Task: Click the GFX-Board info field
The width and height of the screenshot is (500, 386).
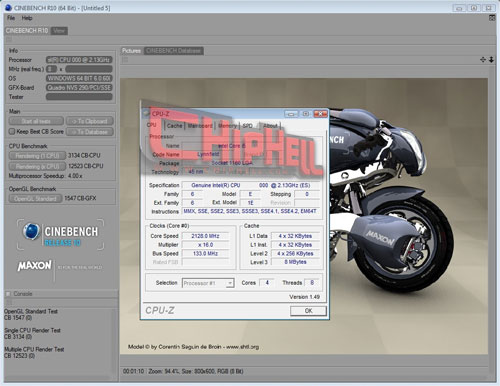Action: pyautogui.click(x=79, y=88)
